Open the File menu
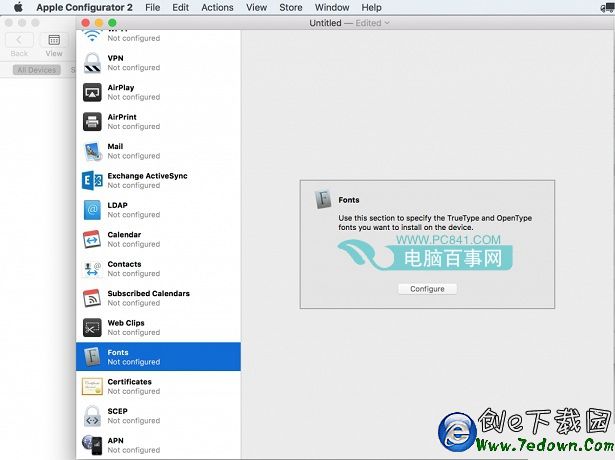The image size is (615, 460). coord(153,7)
